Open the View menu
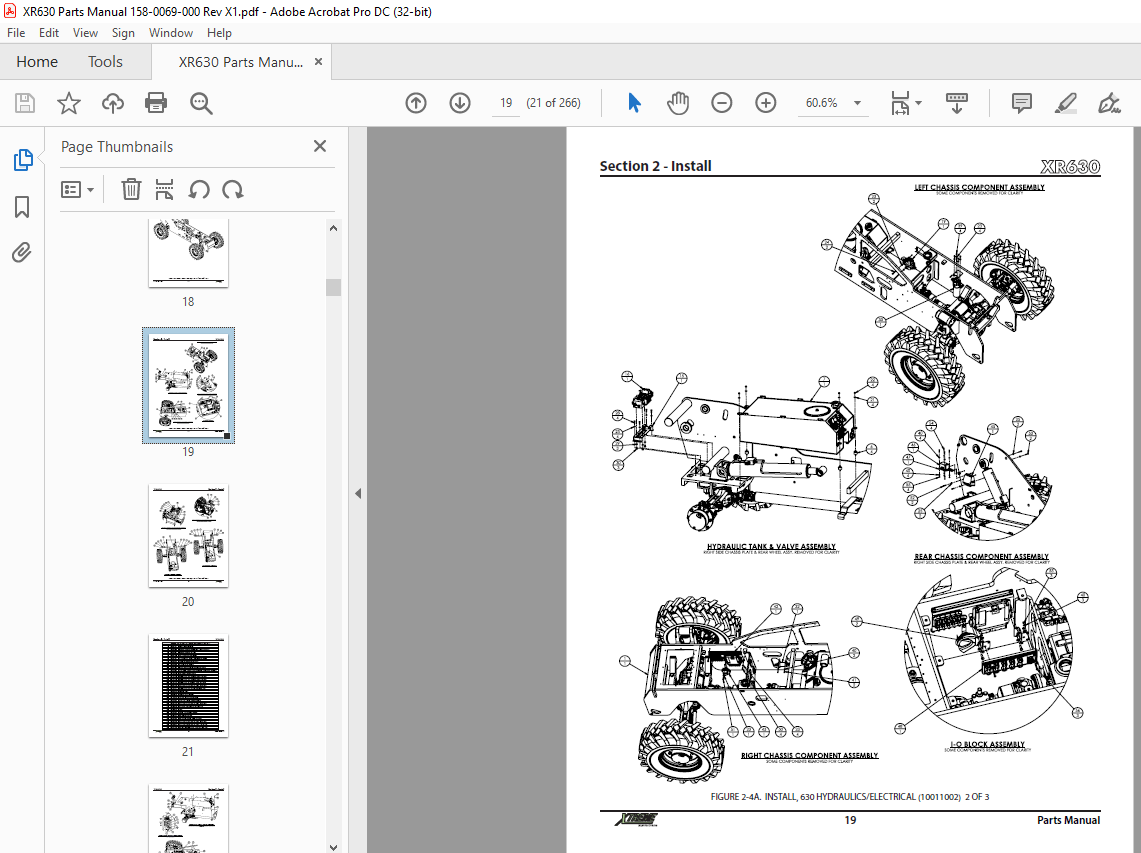 coord(85,33)
